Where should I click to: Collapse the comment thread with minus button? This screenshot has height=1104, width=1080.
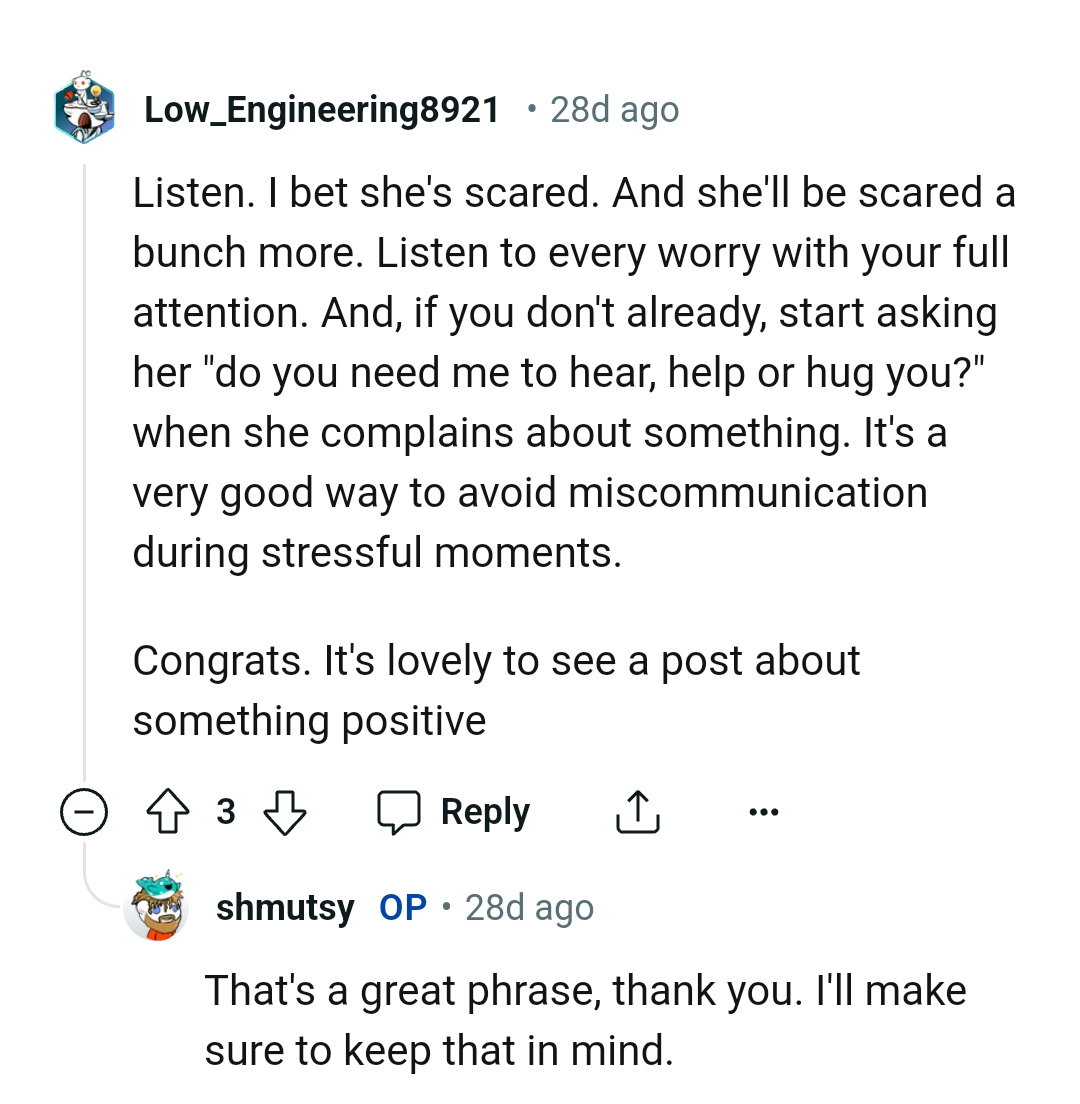[82, 814]
